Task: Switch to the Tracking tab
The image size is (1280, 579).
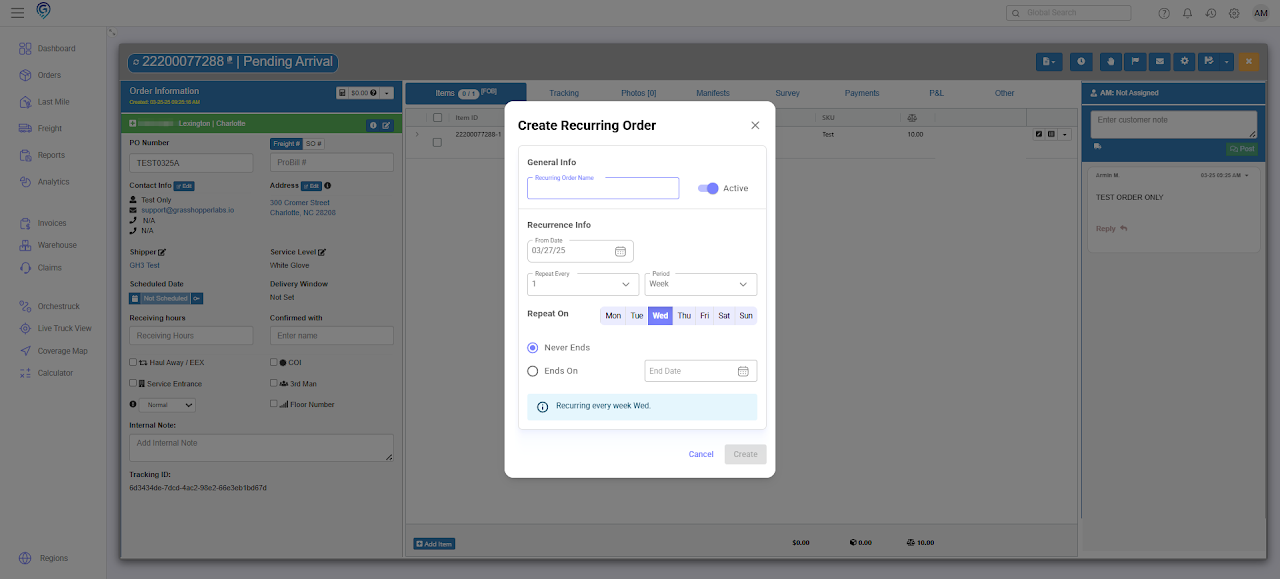Action: [x=564, y=93]
